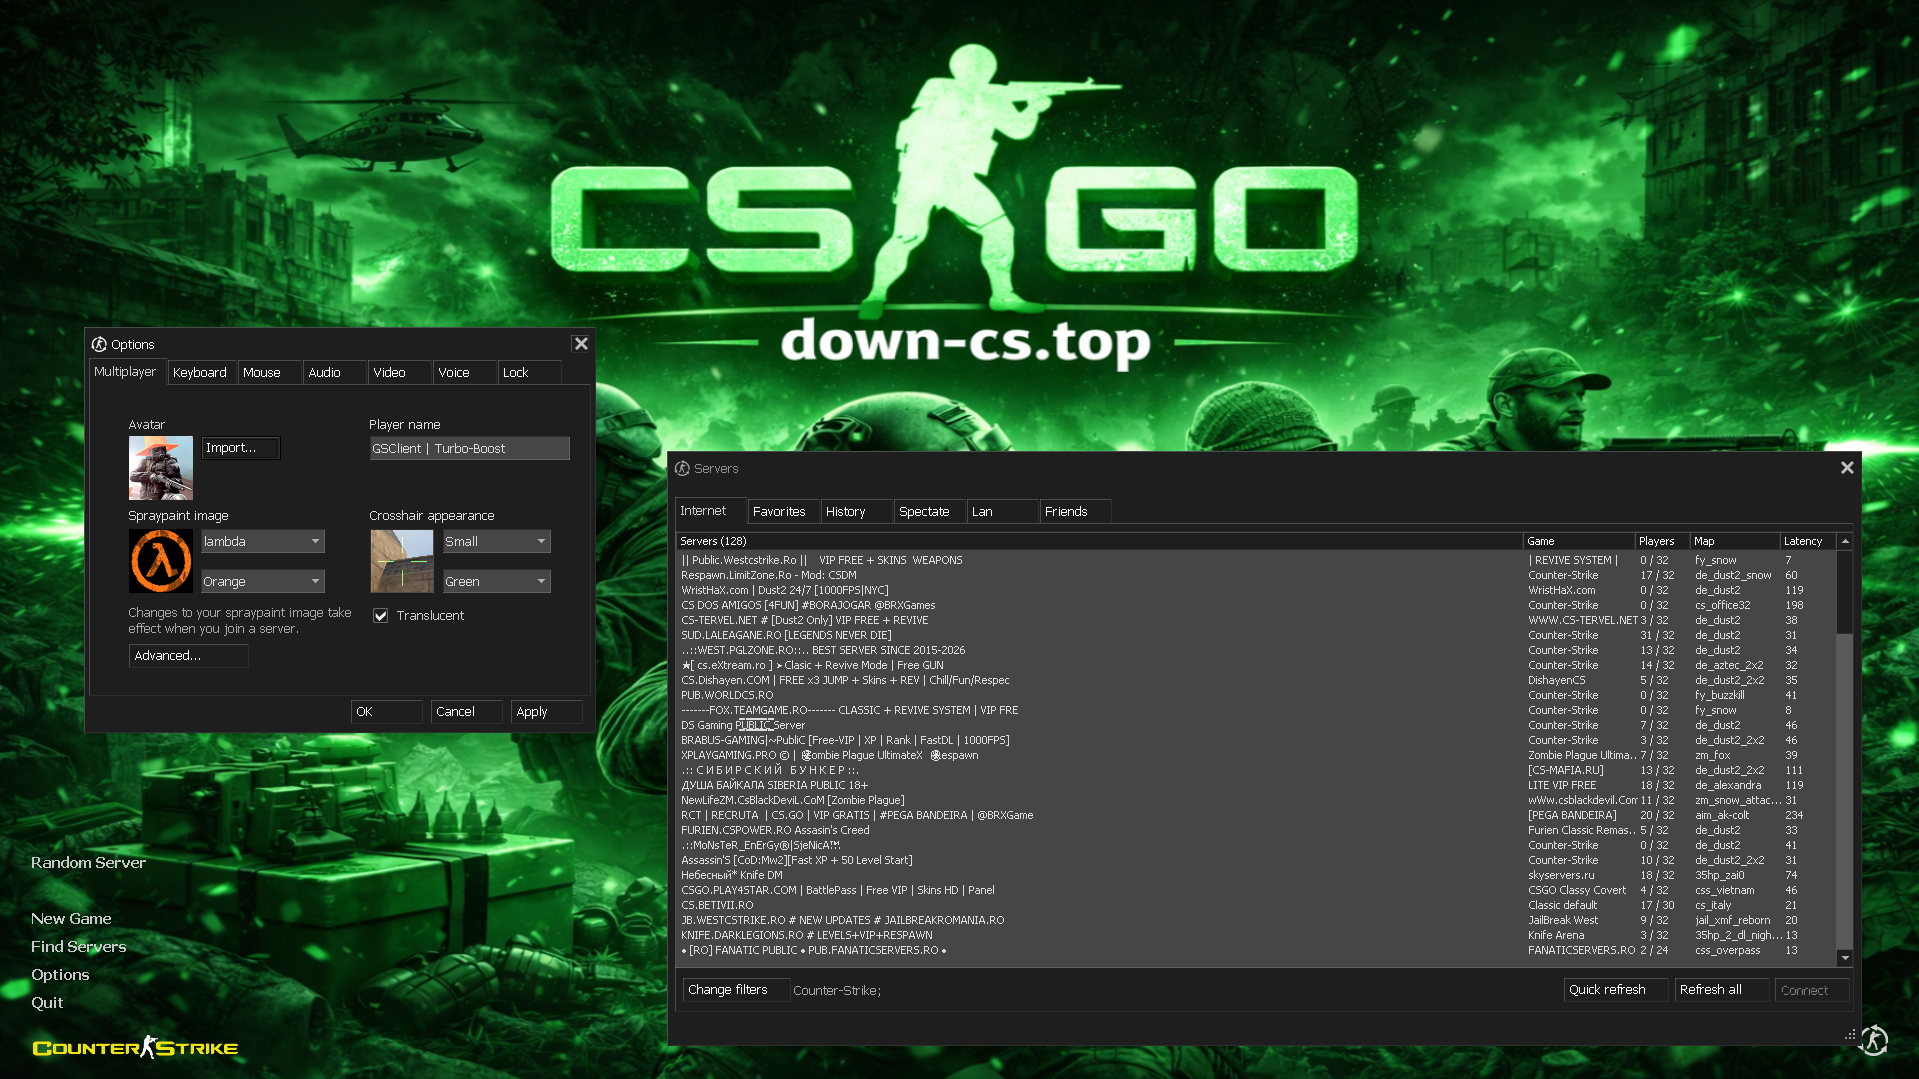Click the Servers window title bar icon

(x=682, y=468)
